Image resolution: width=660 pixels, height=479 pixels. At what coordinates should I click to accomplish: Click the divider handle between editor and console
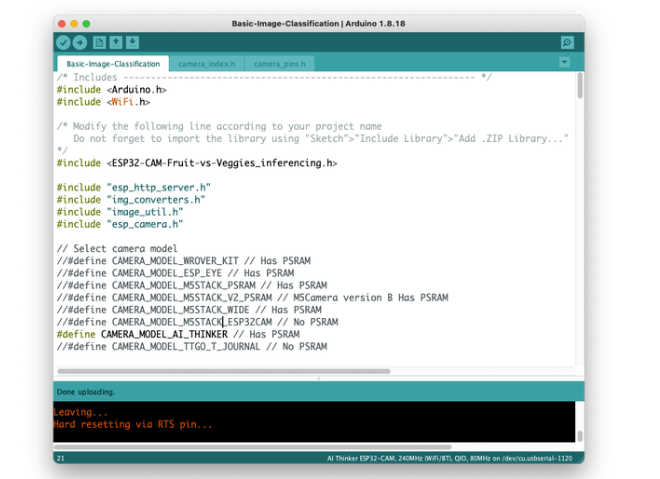pyautogui.click(x=318, y=378)
